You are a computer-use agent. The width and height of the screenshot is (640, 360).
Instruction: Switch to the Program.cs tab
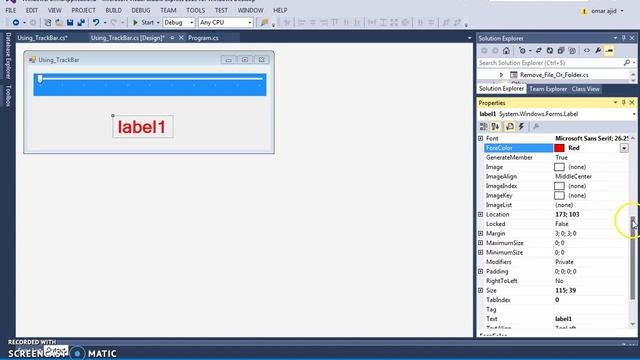coord(203,38)
